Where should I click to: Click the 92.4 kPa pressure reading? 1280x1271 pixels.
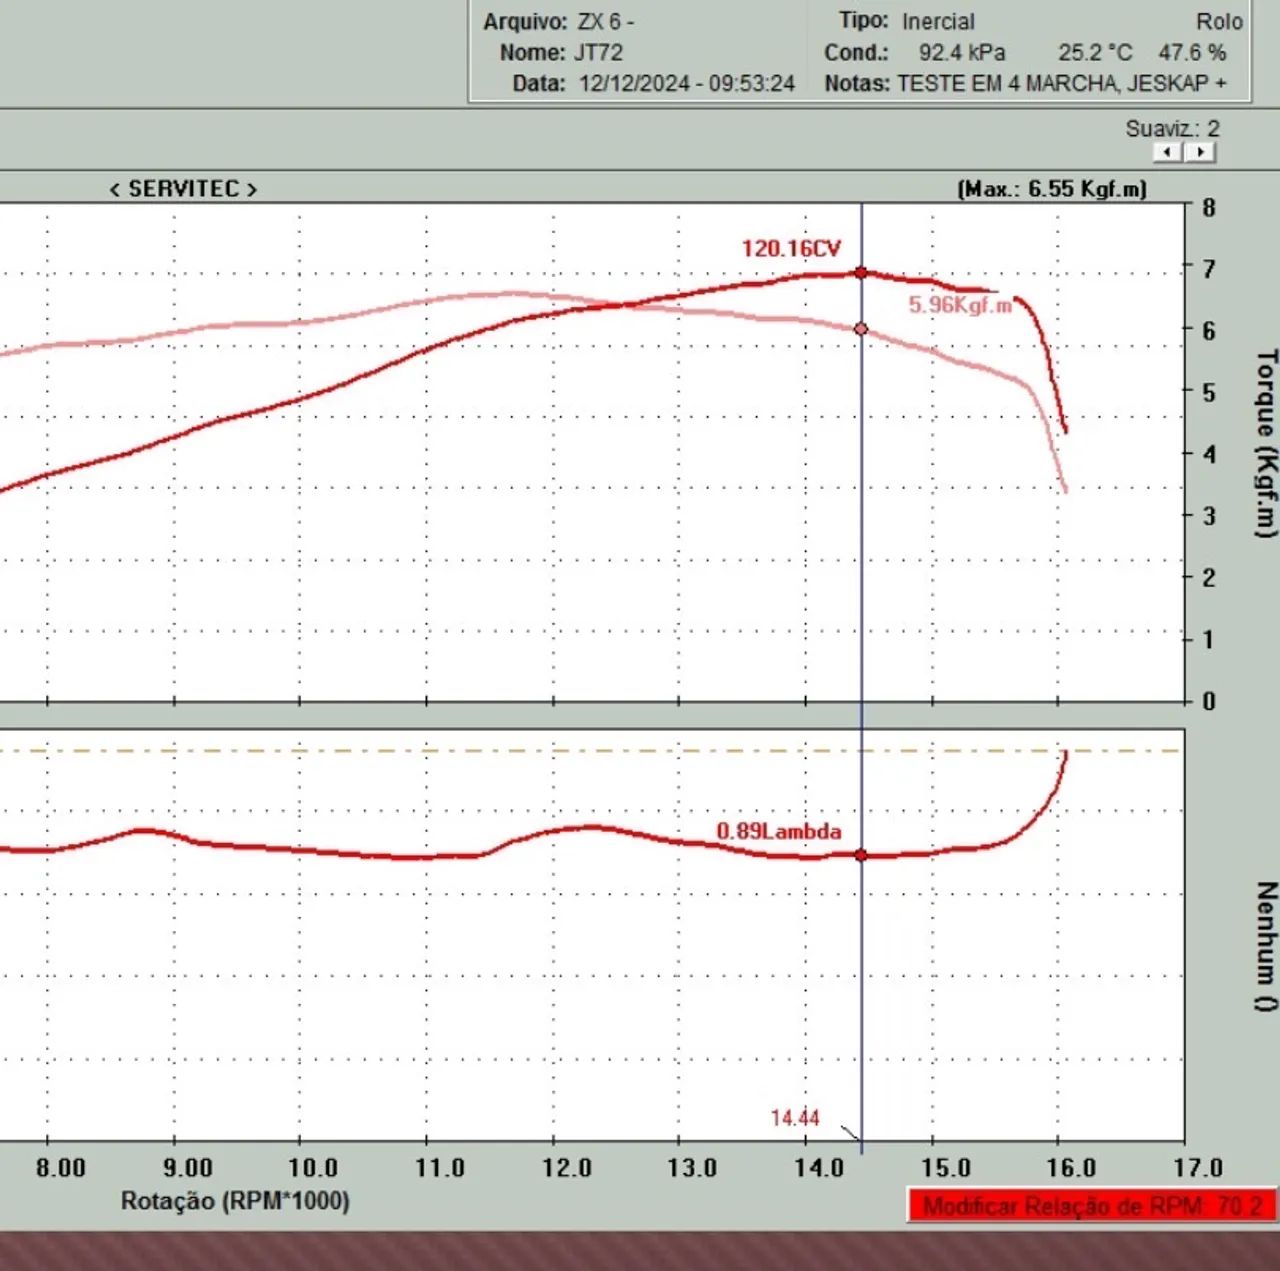962,52
